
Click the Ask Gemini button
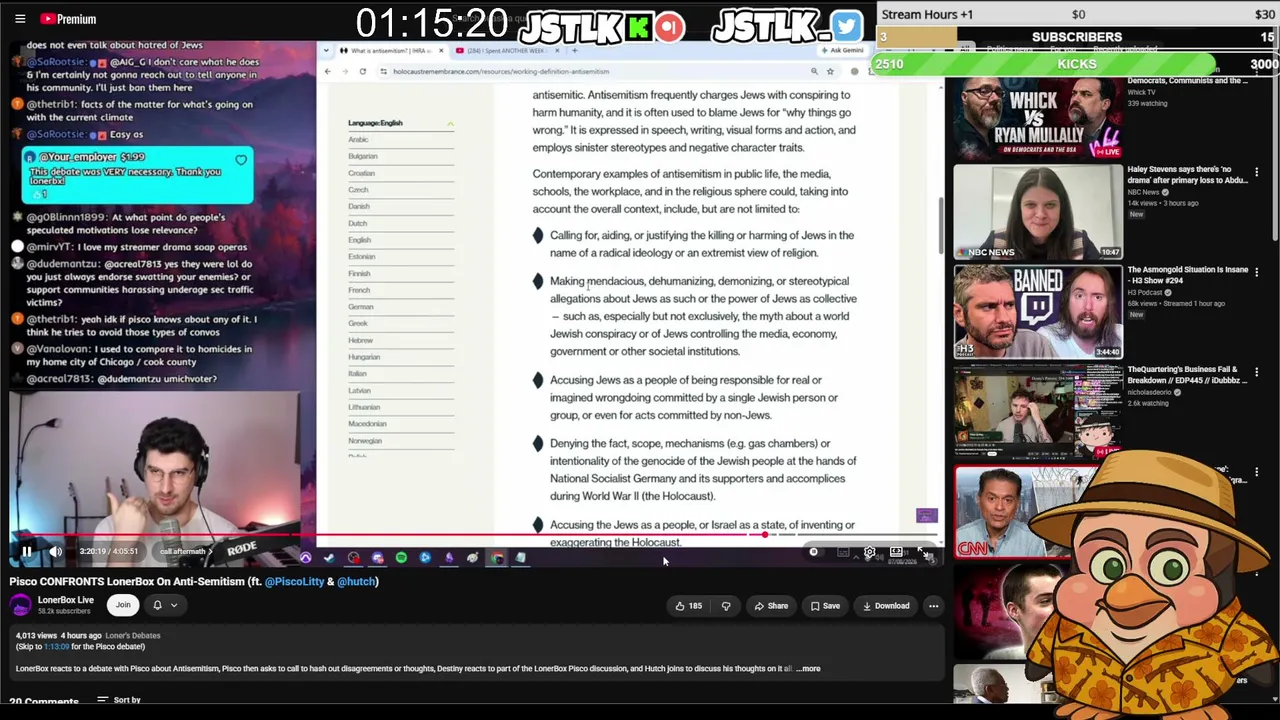click(x=842, y=50)
